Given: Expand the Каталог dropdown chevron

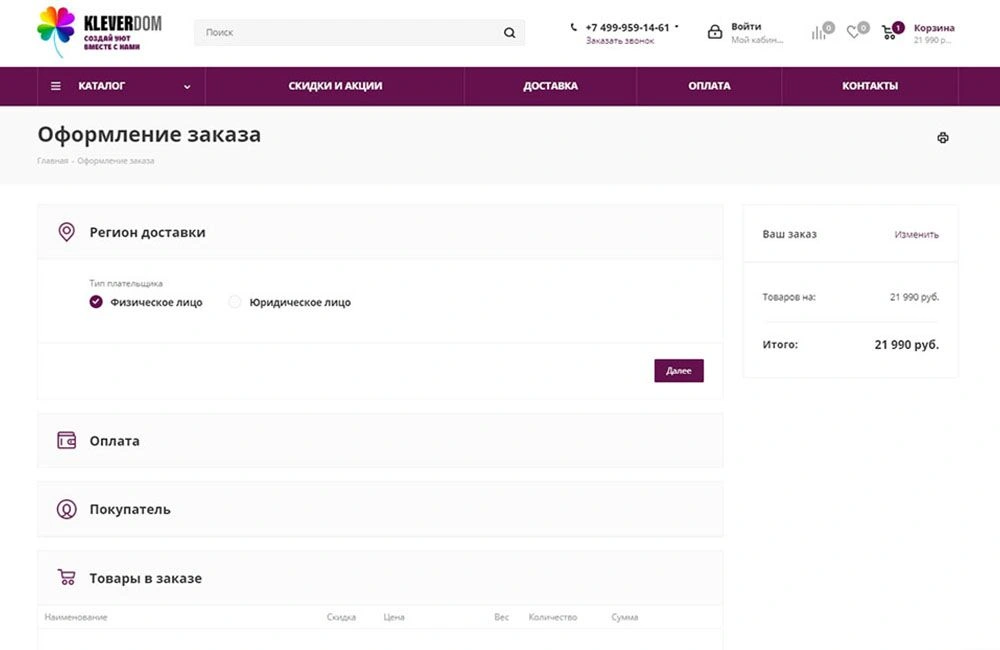Looking at the screenshot, I should click(187, 87).
